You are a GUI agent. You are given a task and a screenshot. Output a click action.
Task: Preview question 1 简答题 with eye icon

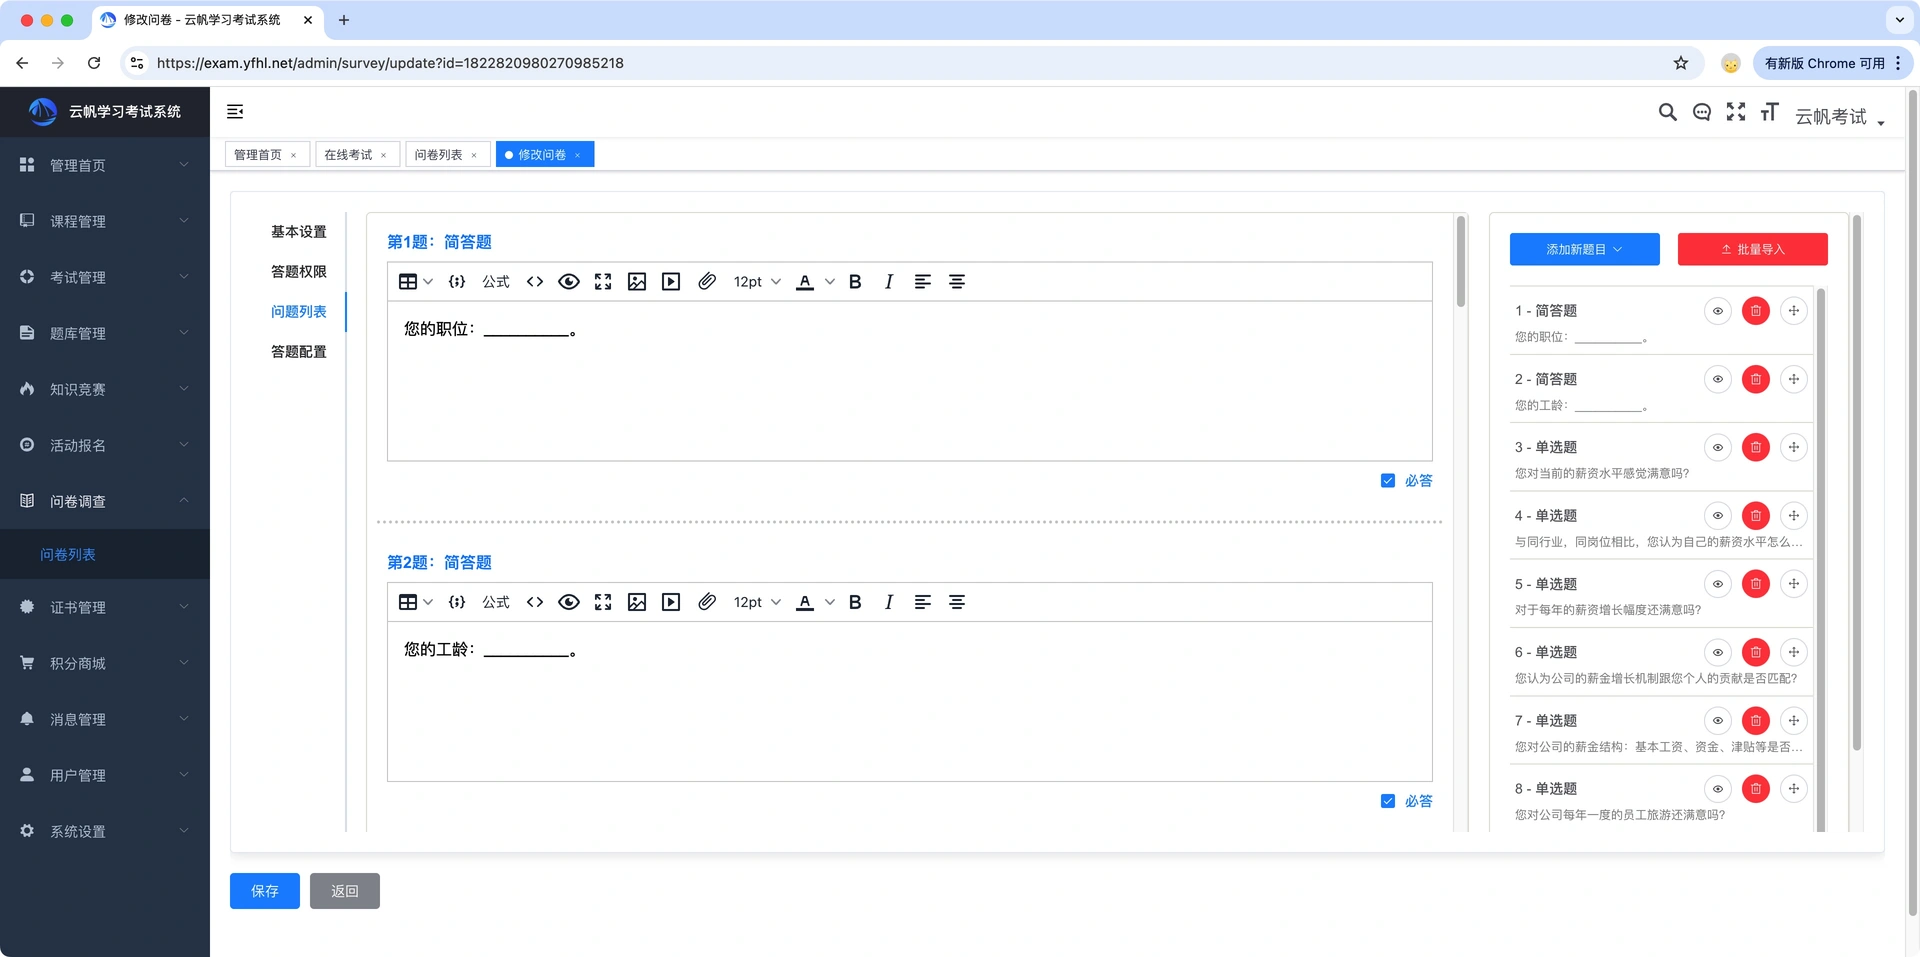coord(1718,311)
